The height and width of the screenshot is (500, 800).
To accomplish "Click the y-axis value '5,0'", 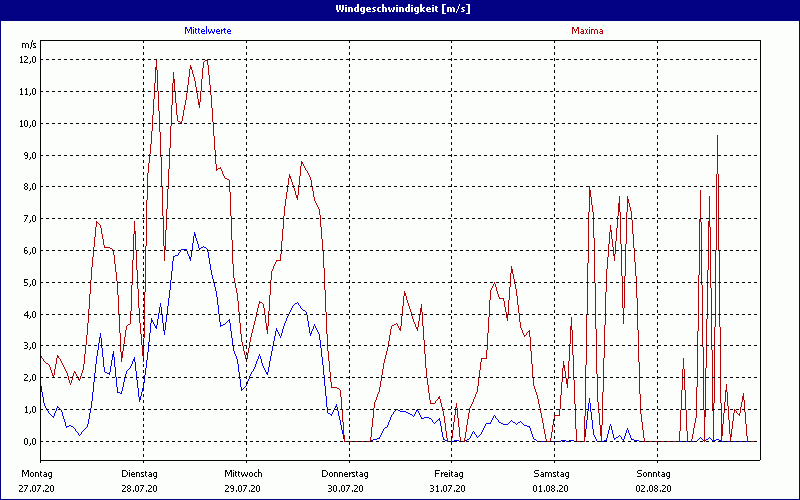I will (30, 283).
